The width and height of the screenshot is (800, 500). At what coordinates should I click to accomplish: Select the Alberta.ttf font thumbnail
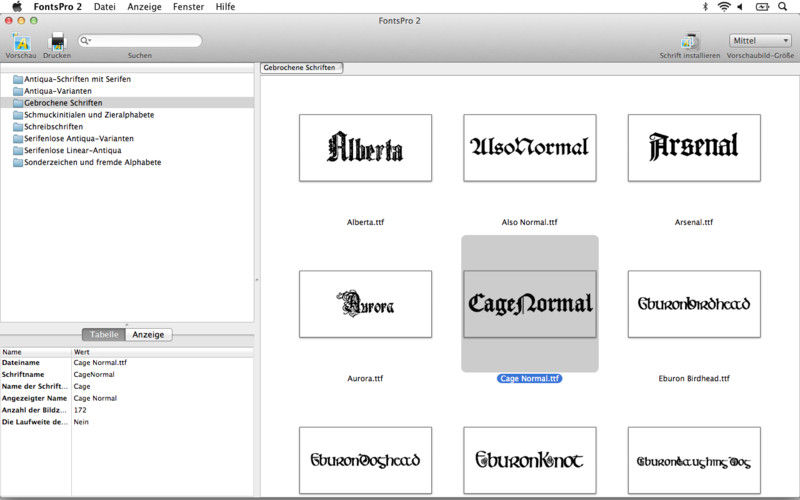click(365, 148)
